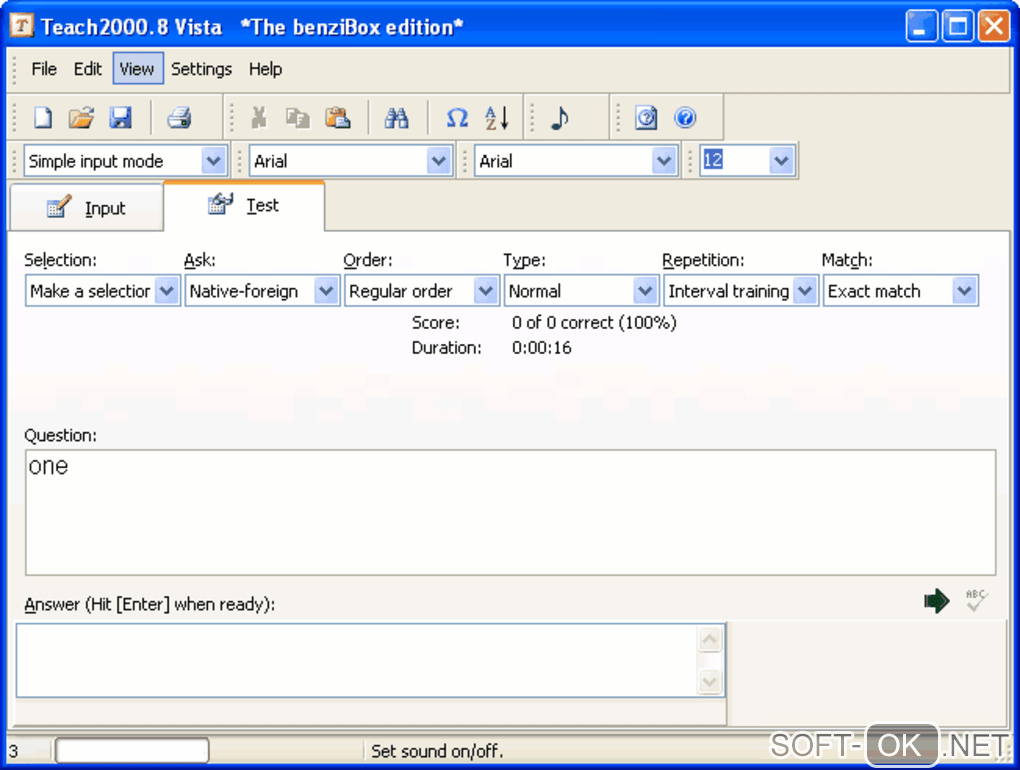The height and width of the screenshot is (770, 1020).
Task: Expand the first Arial font dropdown
Action: (x=439, y=161)
